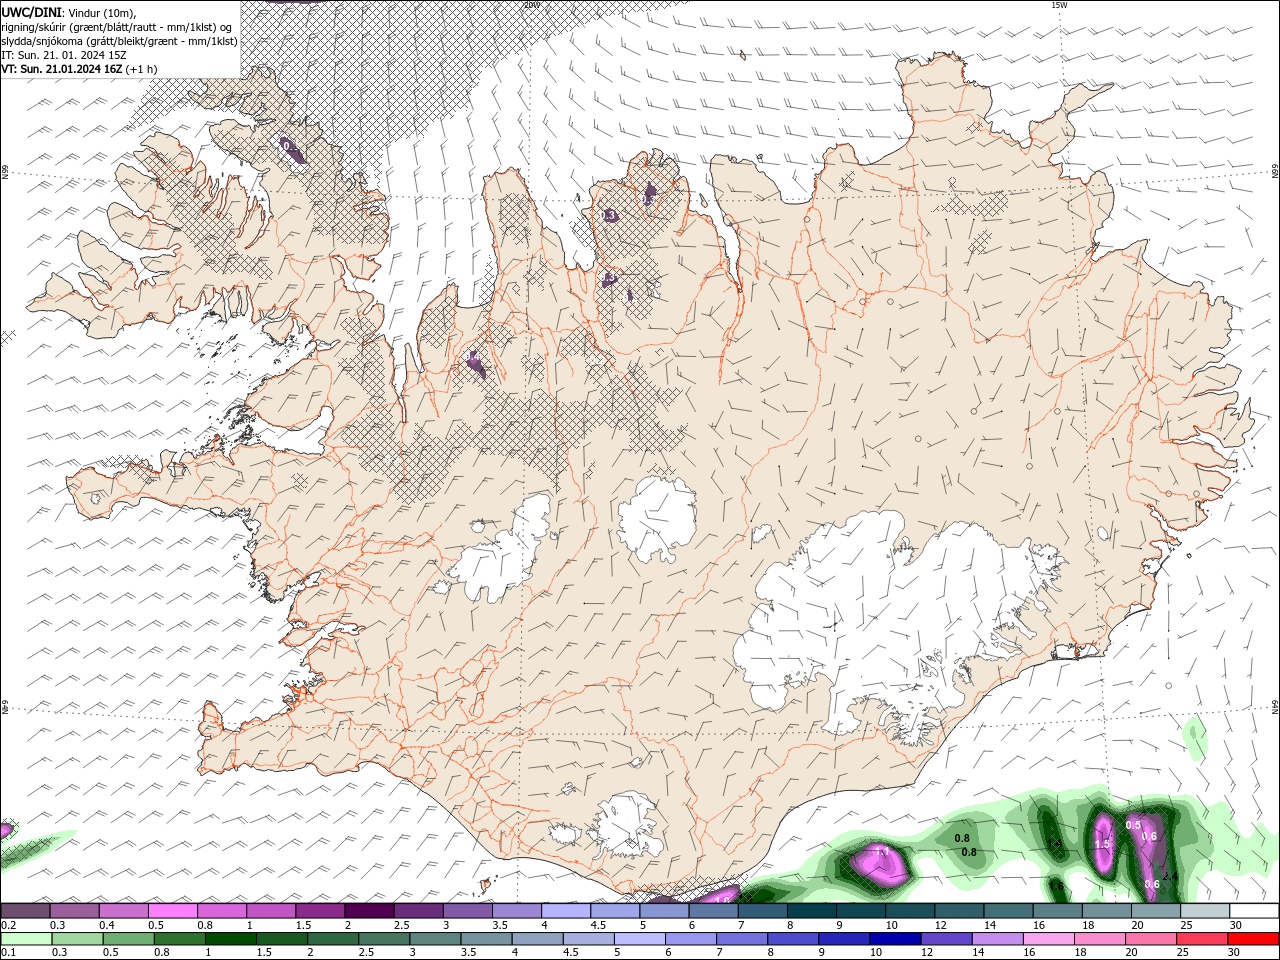Screen dimensions: 1280x960
Task: Select the dark green swatch labeled 1 in lower legend
Action: 229,939
